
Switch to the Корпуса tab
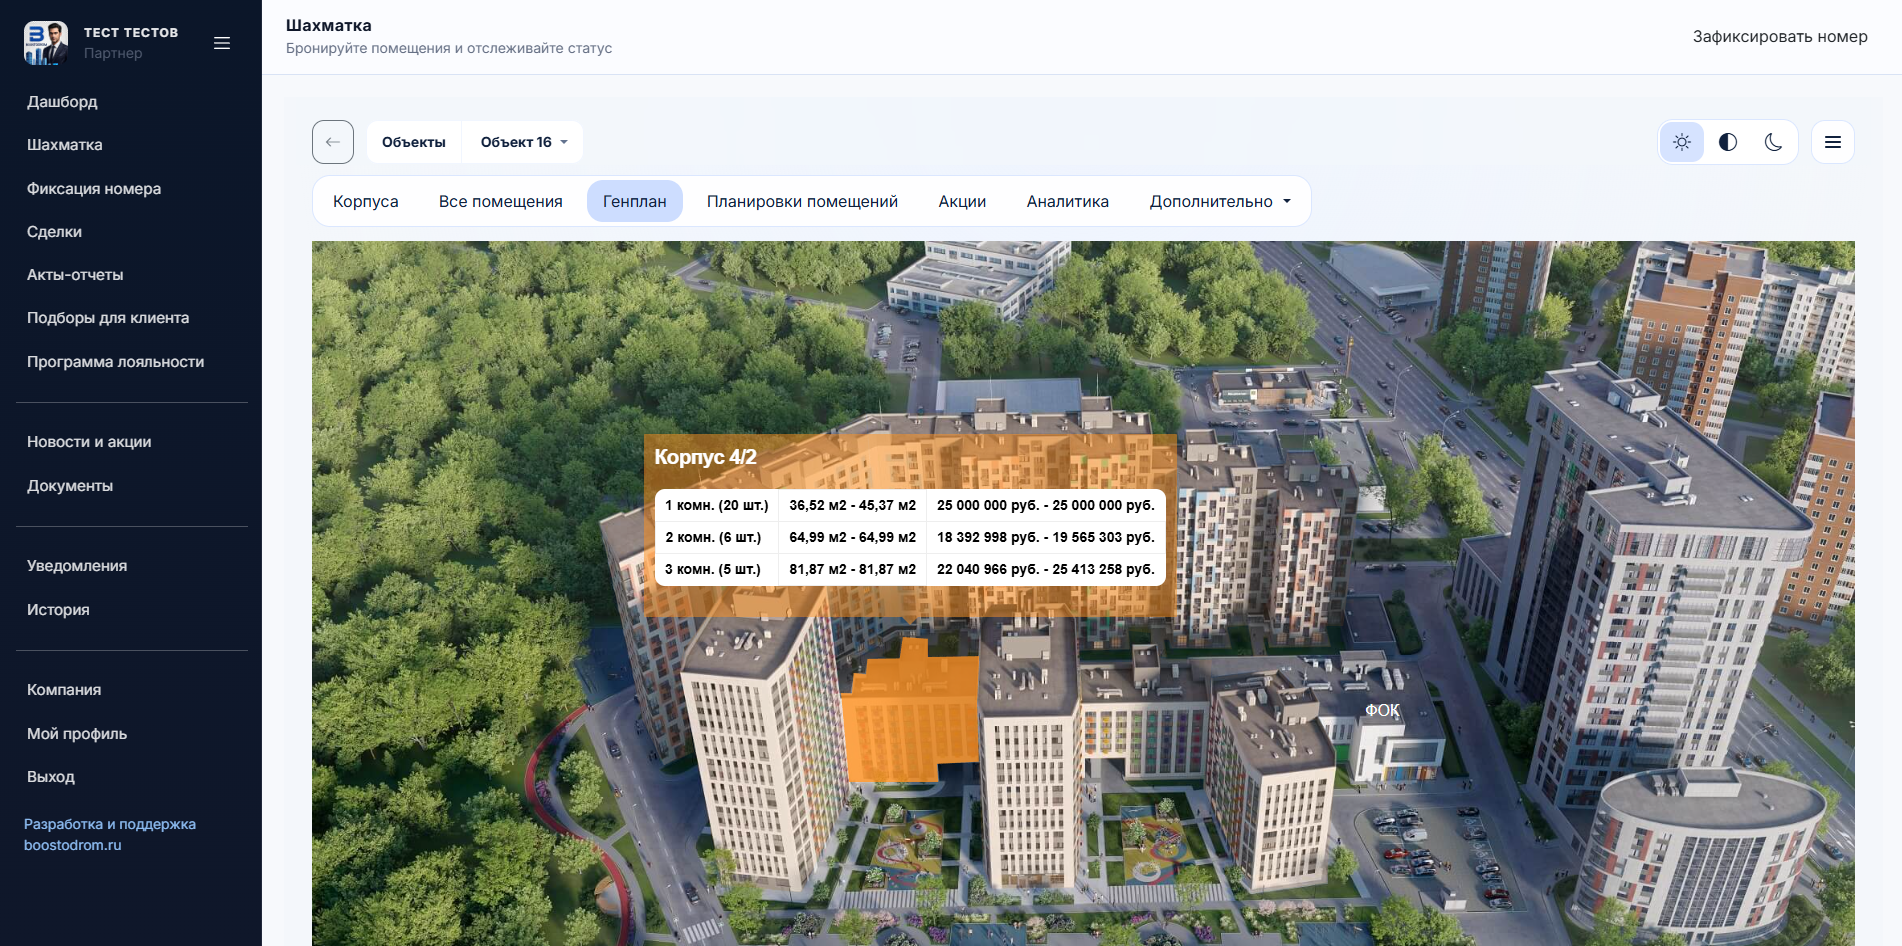(x=366, y=201)
